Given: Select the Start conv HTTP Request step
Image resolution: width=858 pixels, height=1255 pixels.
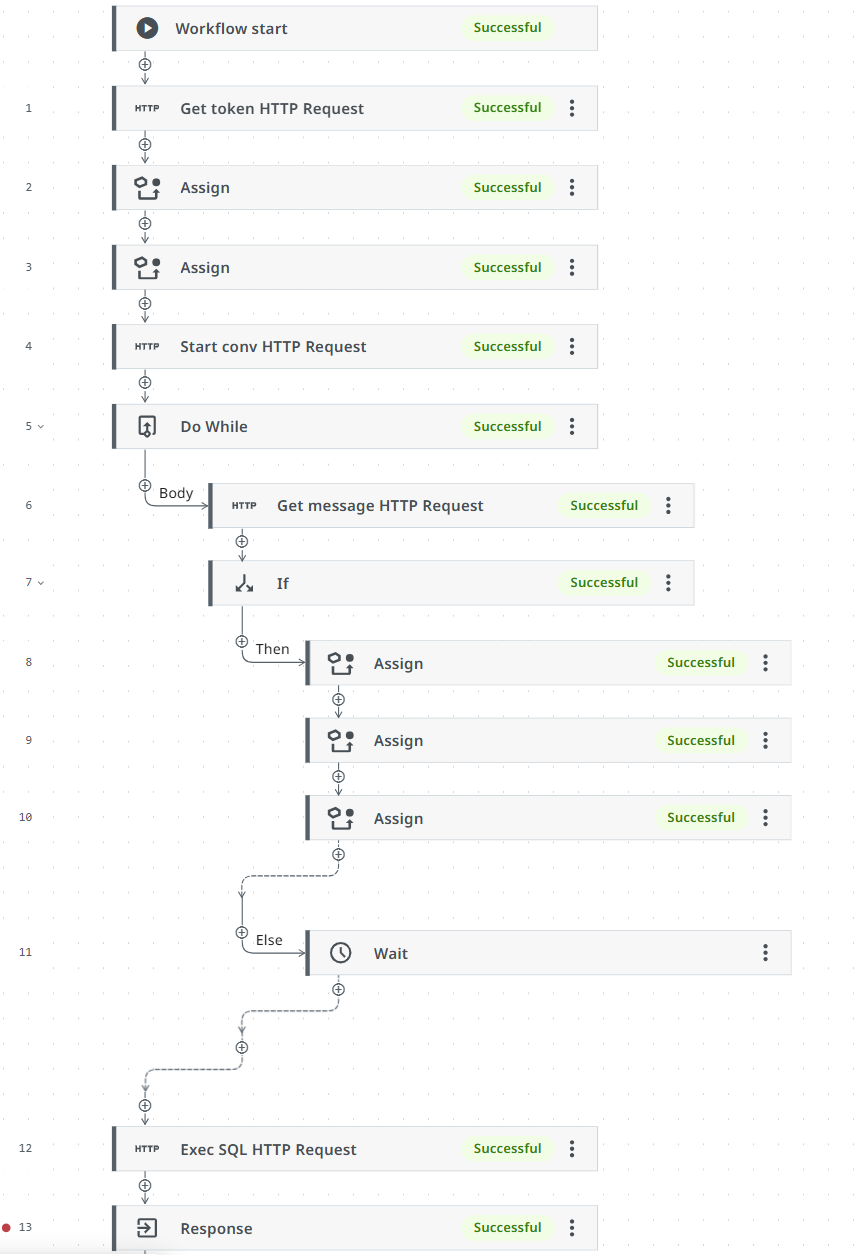Looking at the screenshot, I should (x=273, y=347).
